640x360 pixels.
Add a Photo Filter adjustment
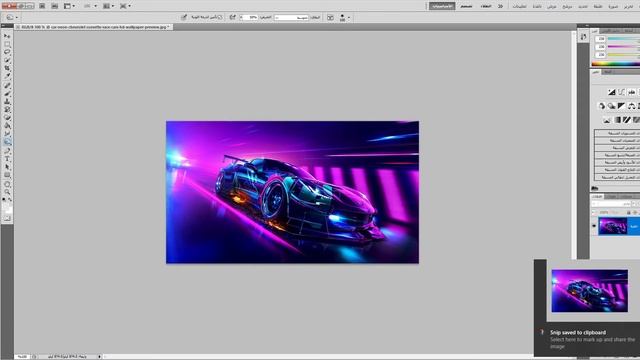tap(611, 106)
